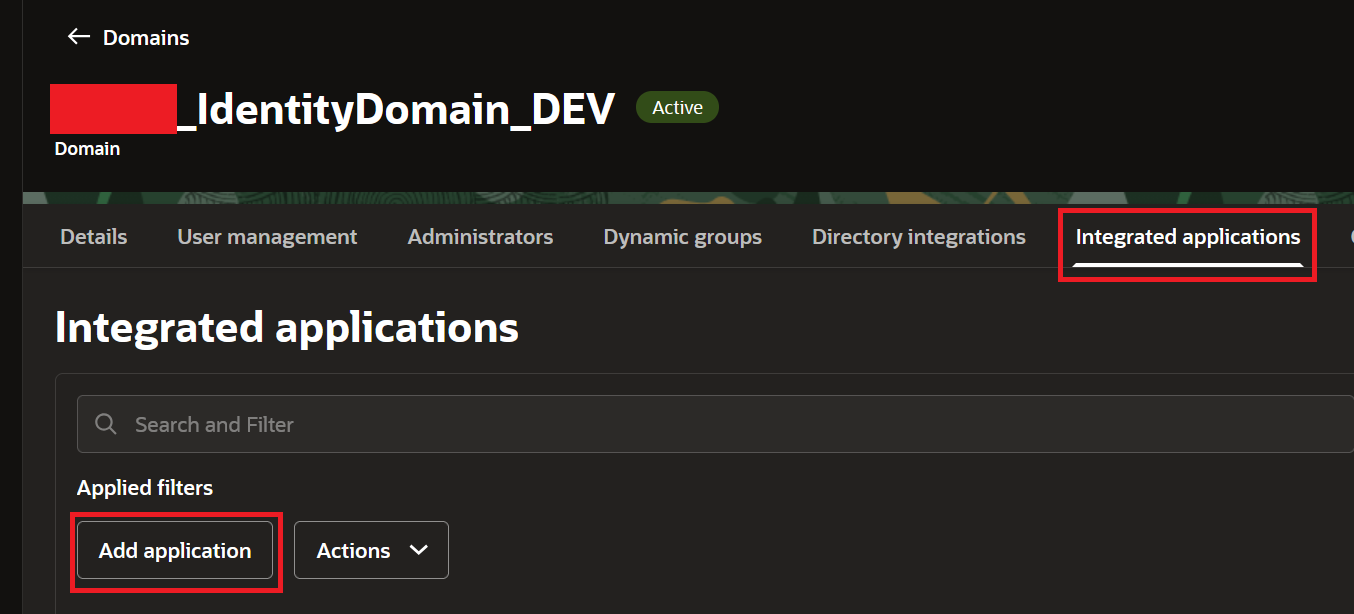Click the _IdentityDomain_DEV title text
Viewport: 1354px width, 614px height.
point(395,110)
